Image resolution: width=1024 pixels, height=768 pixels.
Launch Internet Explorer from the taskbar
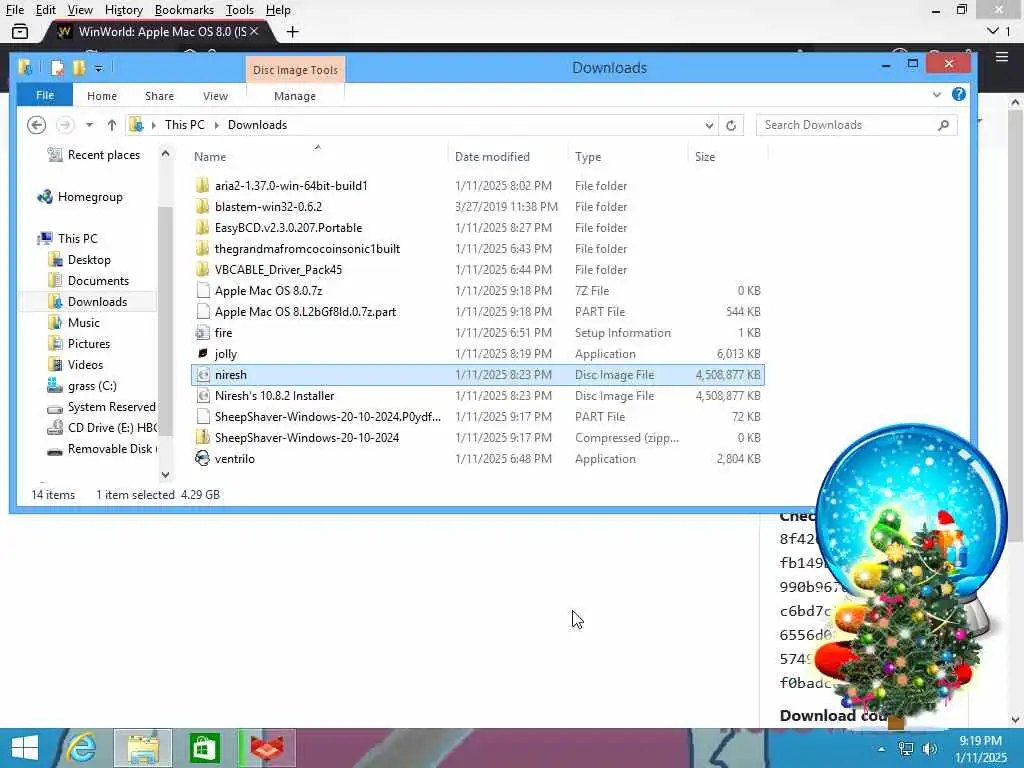click(x=81, y=748)
